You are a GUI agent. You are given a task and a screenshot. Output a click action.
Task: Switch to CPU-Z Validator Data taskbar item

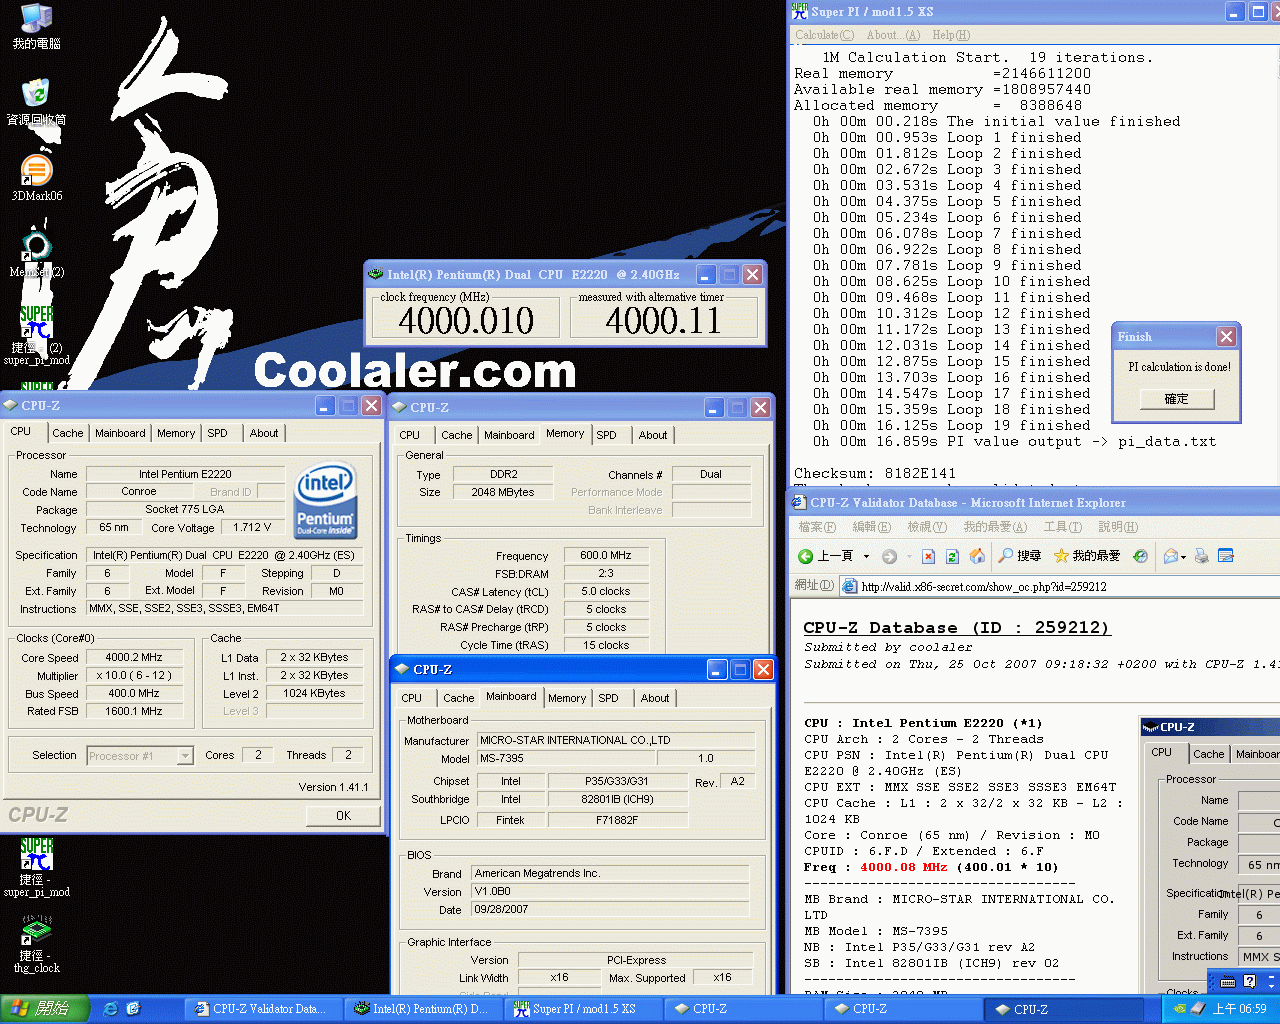coord(262,1009)
